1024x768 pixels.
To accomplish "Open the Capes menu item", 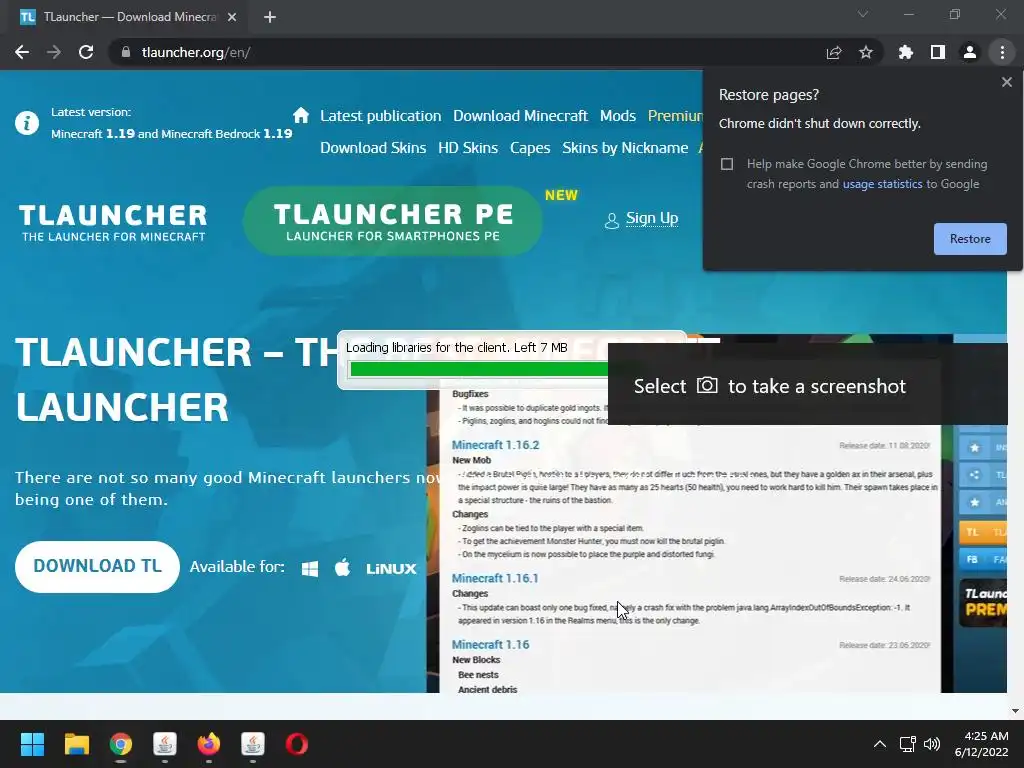I will pos(530,148).
